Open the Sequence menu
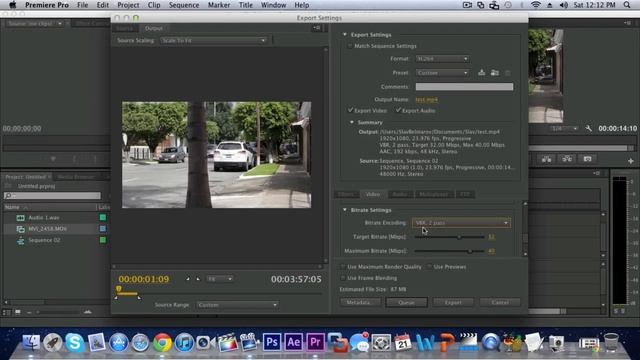This screenshot has width=640, height=360. click(x=184, y=5)
